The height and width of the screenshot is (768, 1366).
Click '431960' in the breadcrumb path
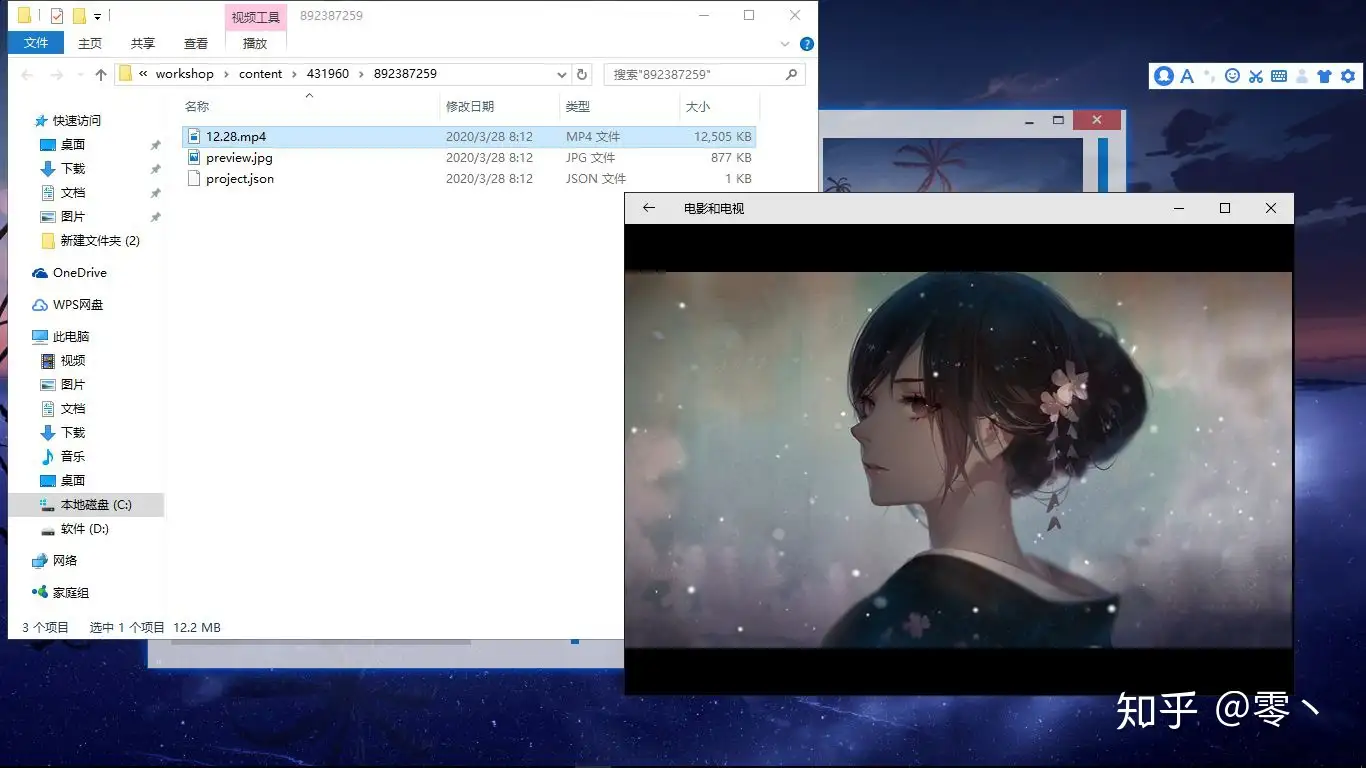328,74
